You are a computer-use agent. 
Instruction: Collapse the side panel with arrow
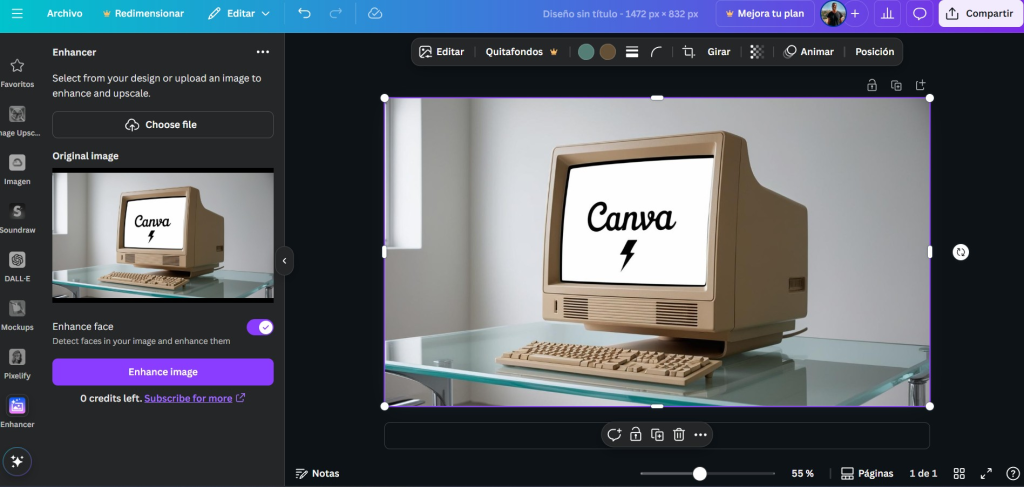(284, 260)
